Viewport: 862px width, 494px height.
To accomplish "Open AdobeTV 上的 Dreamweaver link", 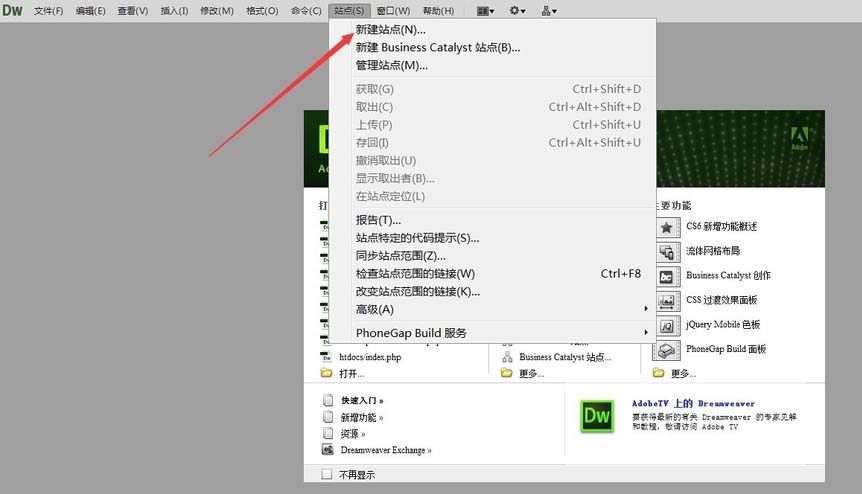I will [693, 403].
